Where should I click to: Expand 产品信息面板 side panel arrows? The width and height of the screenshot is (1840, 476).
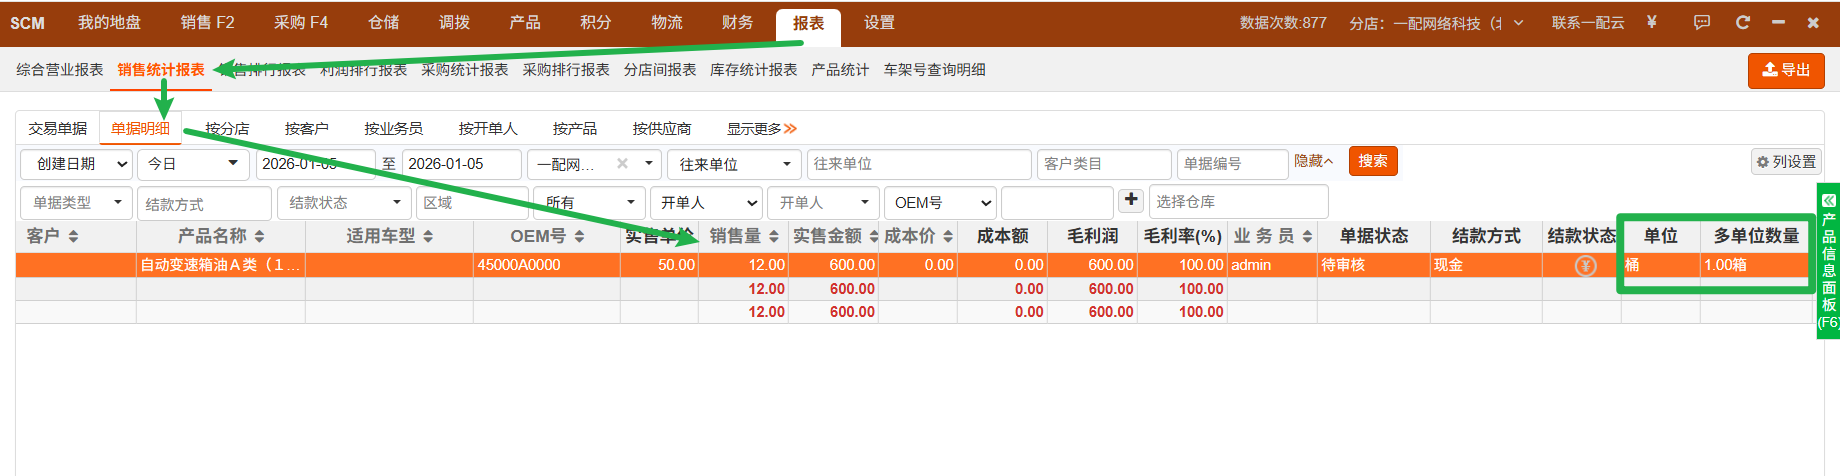pos(1829,200)
